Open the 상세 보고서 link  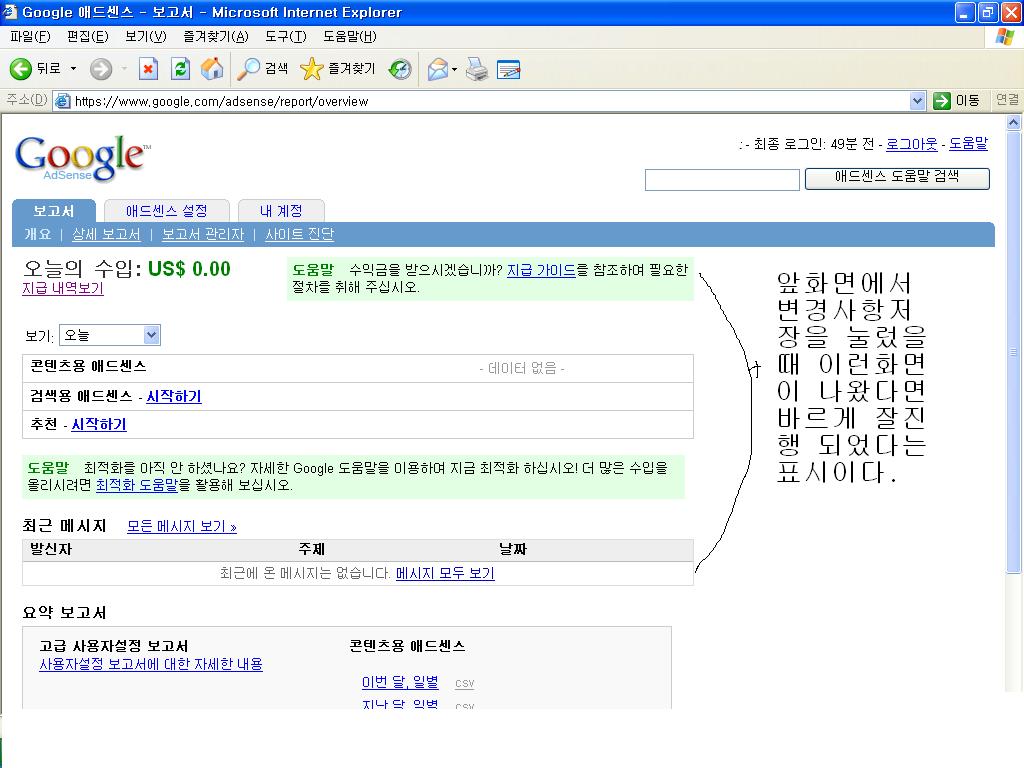pyautogui.click(x=106, y=234)
